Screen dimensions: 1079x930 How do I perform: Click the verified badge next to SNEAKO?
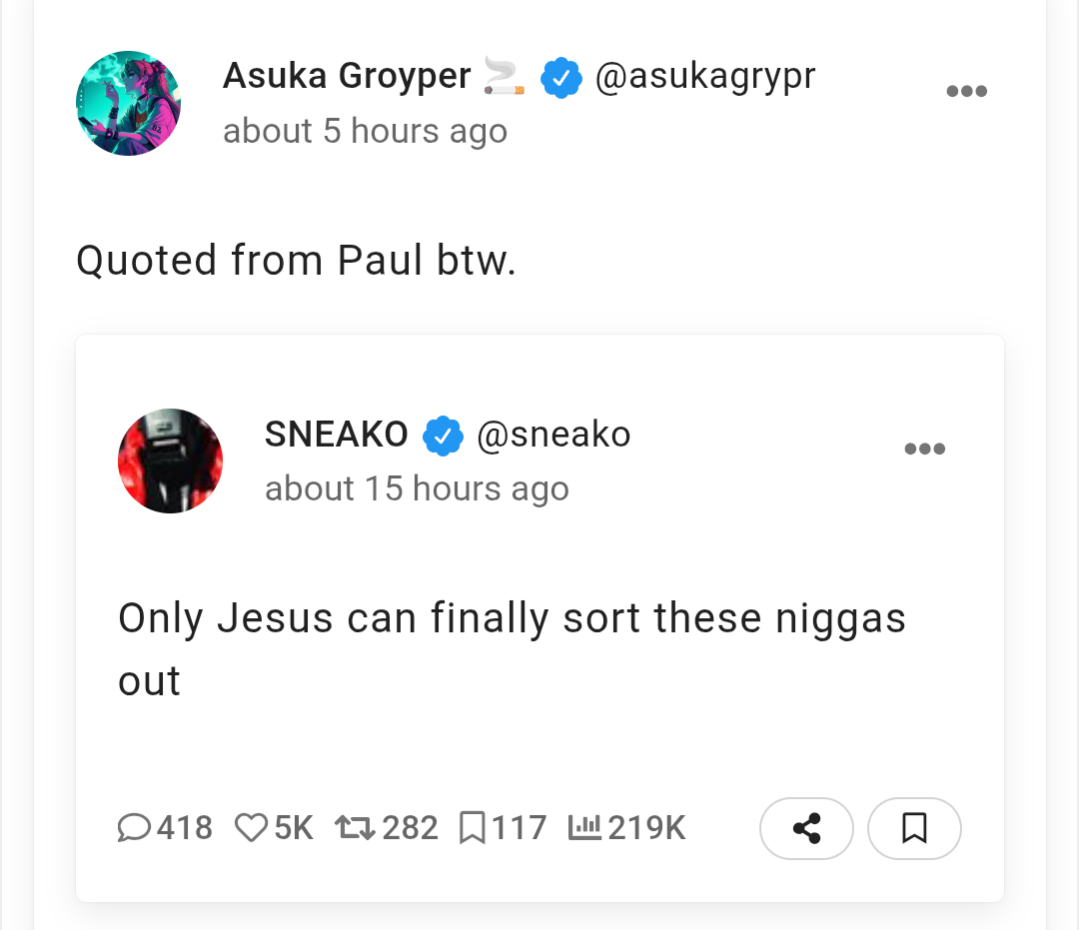coord(443,436)
